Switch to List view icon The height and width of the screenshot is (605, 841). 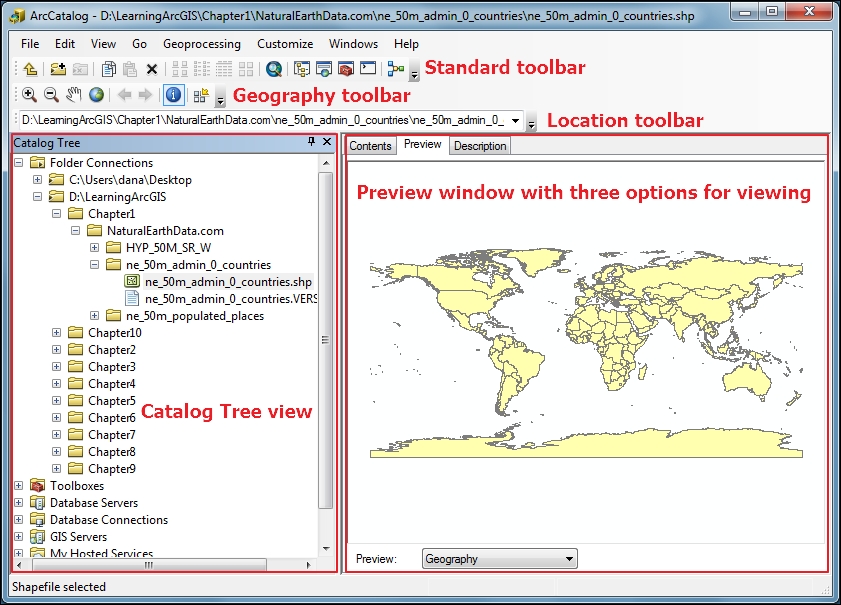coord(202,69)
